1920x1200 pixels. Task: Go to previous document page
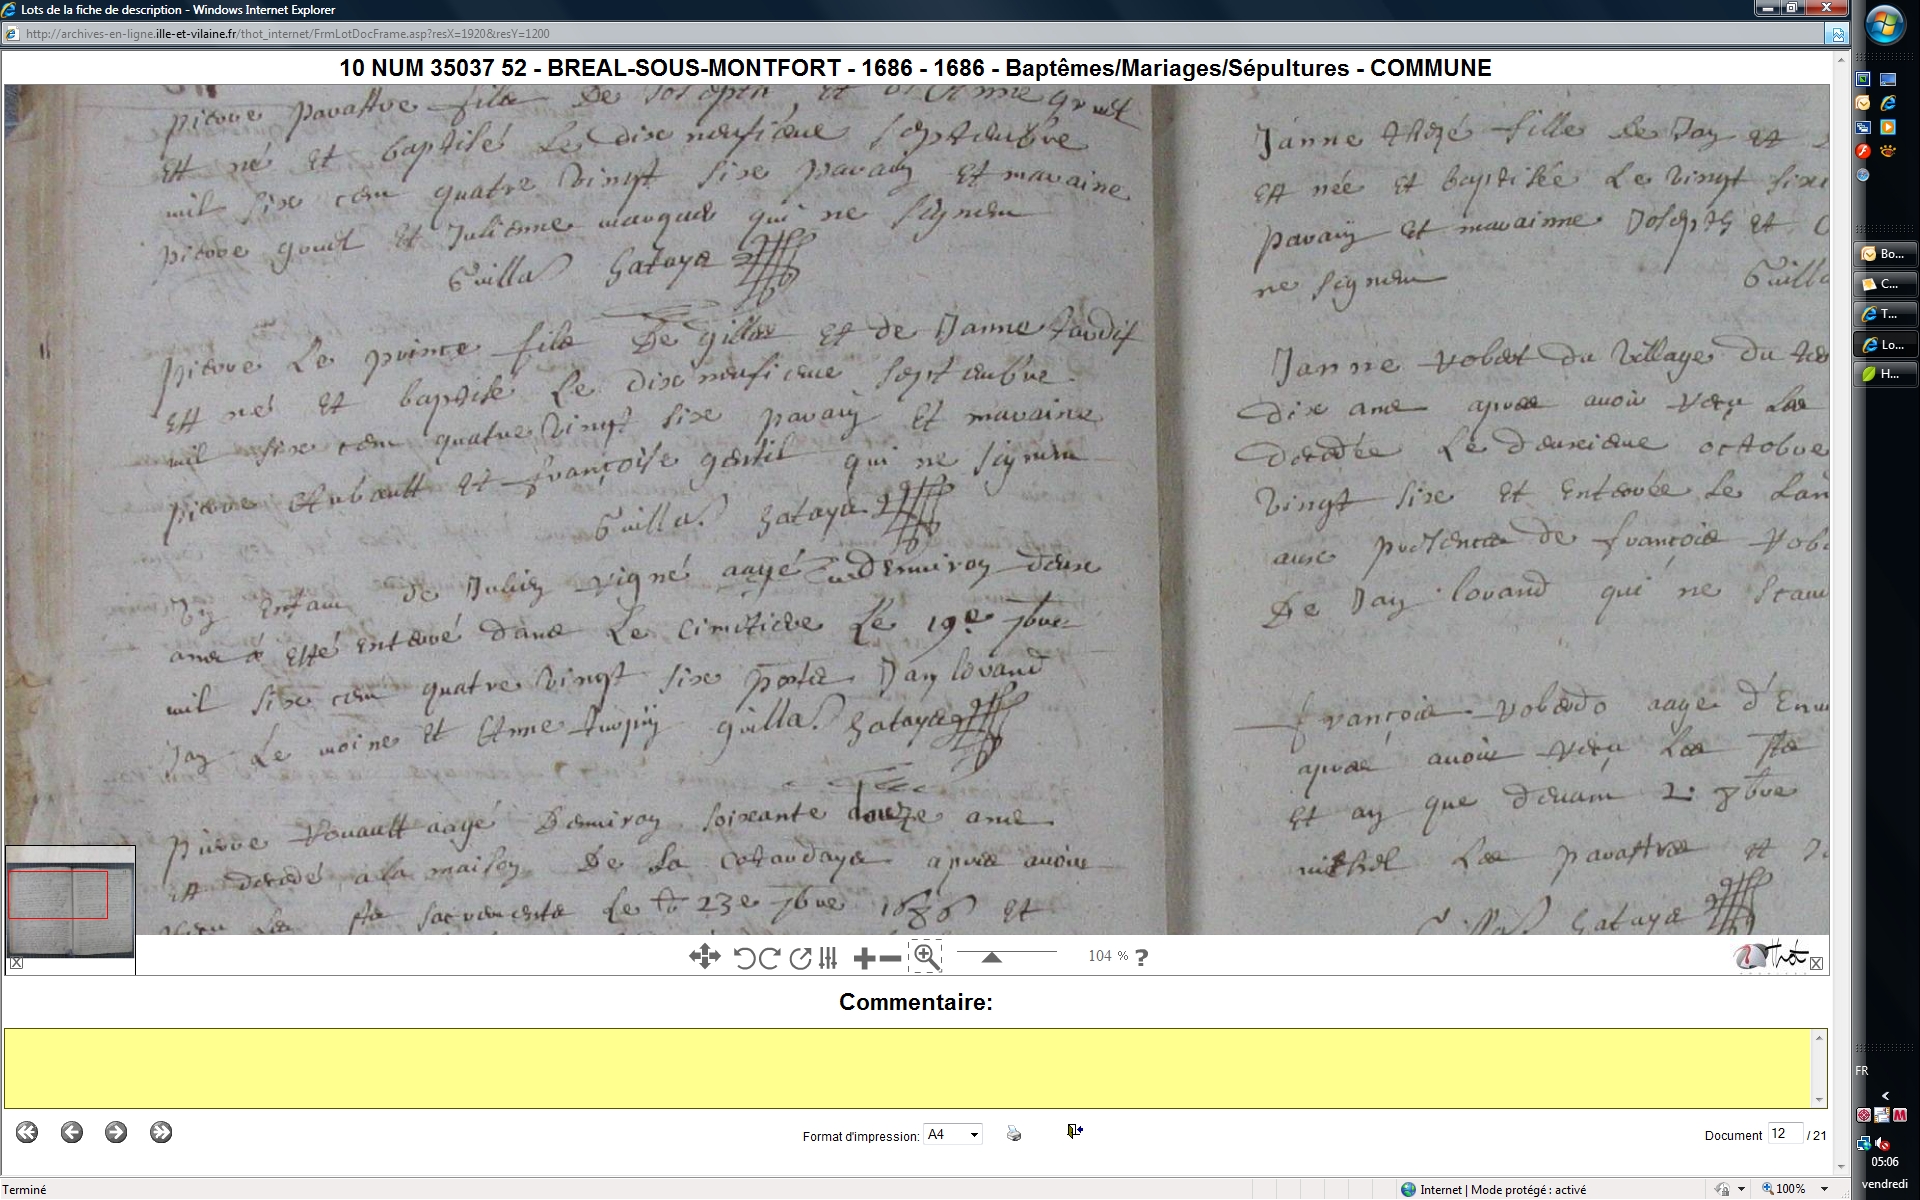pos(71,1132)
